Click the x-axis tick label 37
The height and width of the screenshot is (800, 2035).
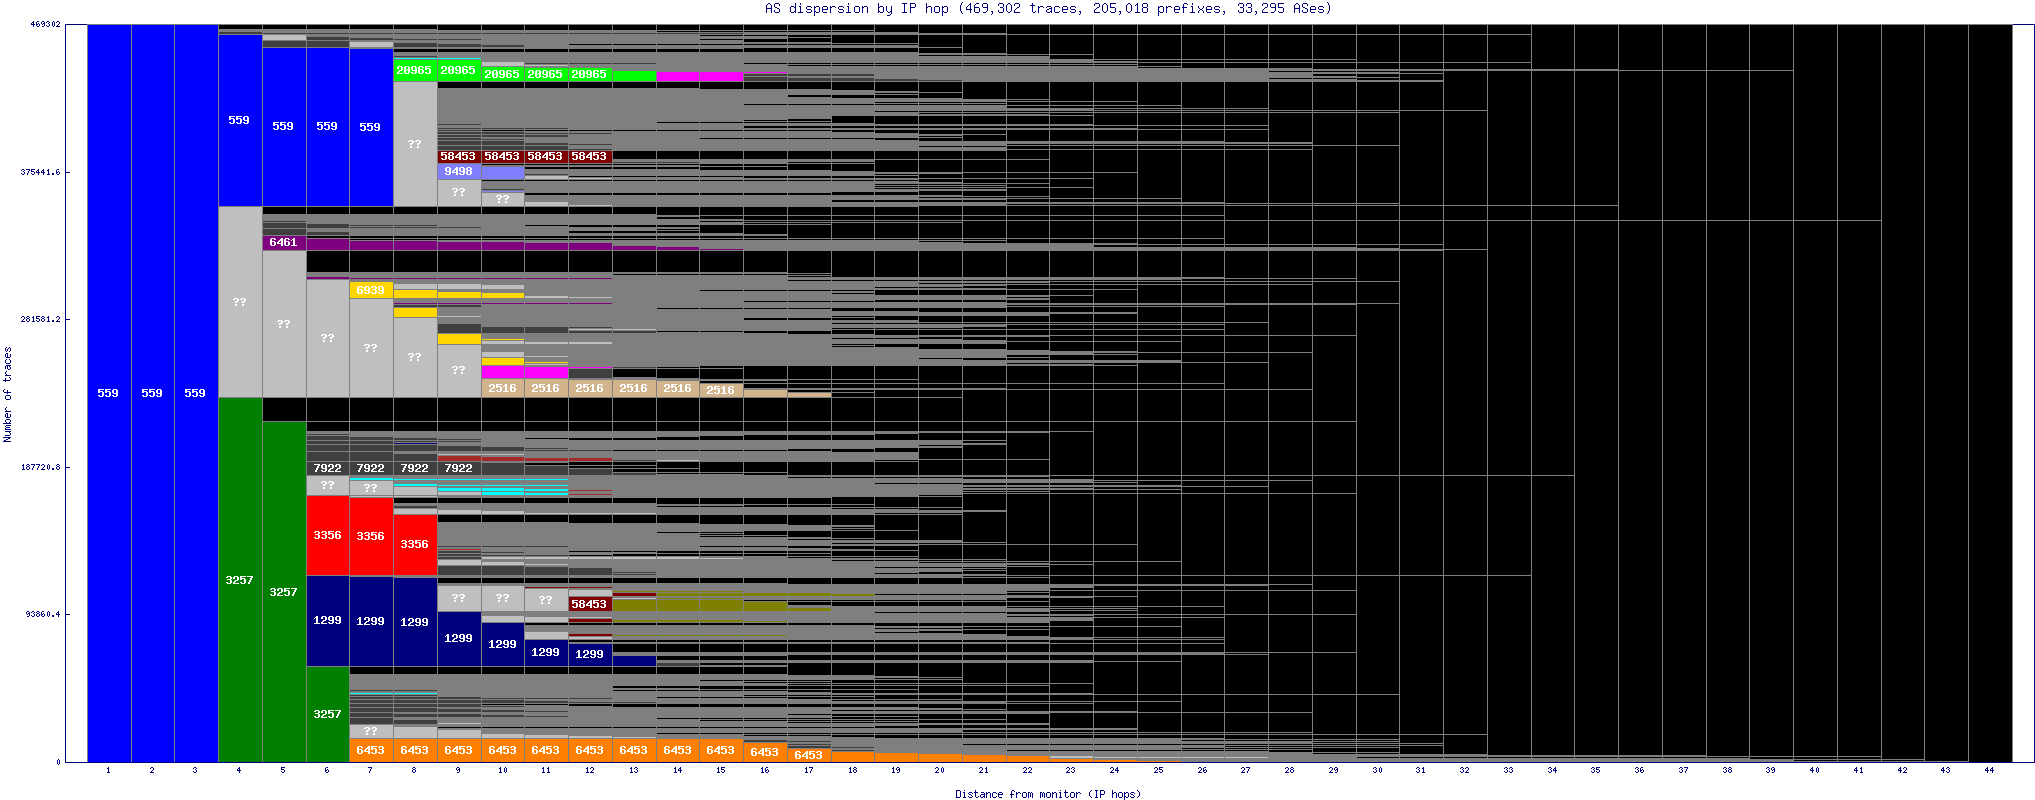tap(1683, 770)
